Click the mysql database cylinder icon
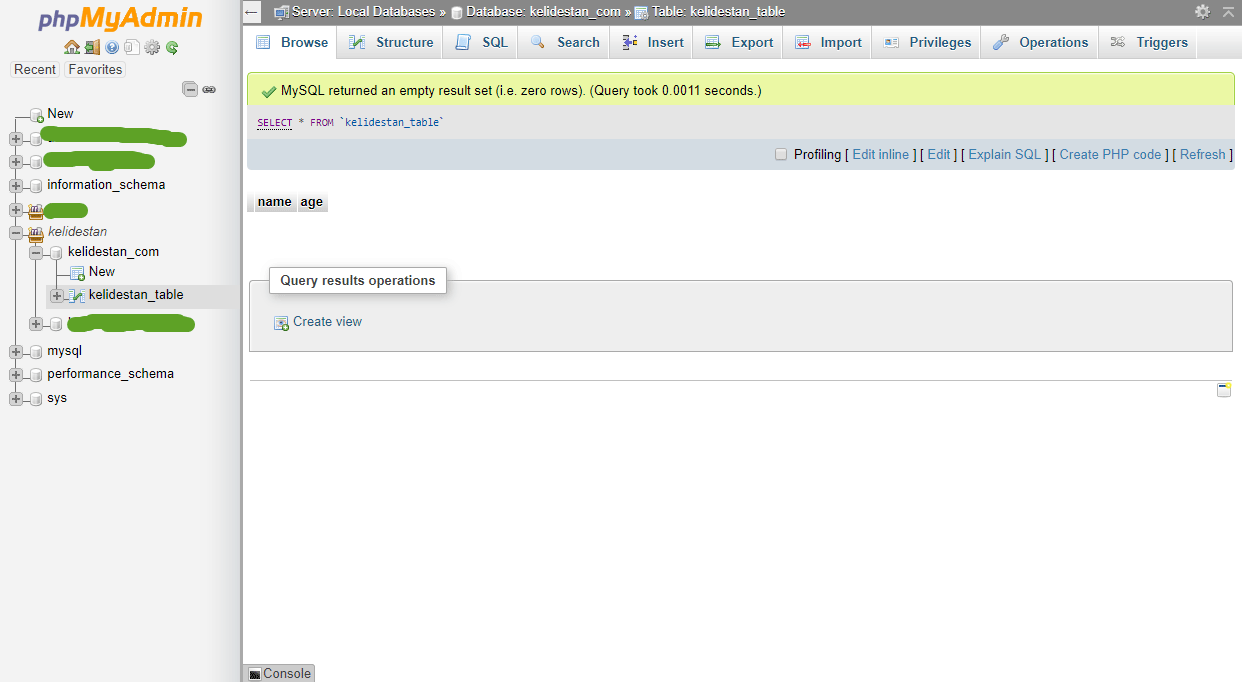This screenshot has width=1242, height=682. (36, 351)
